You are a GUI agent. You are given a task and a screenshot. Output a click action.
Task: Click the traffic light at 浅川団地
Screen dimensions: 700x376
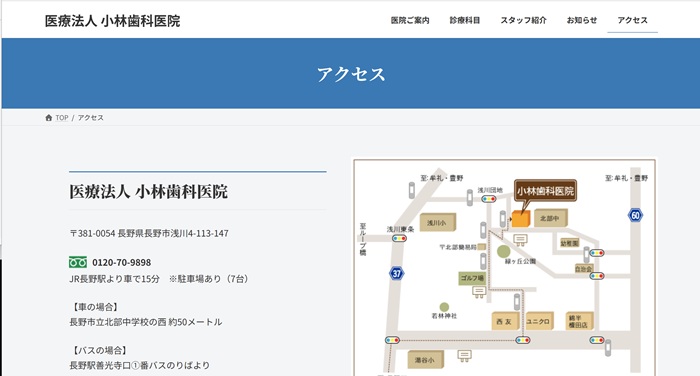(x=489, y=199)
